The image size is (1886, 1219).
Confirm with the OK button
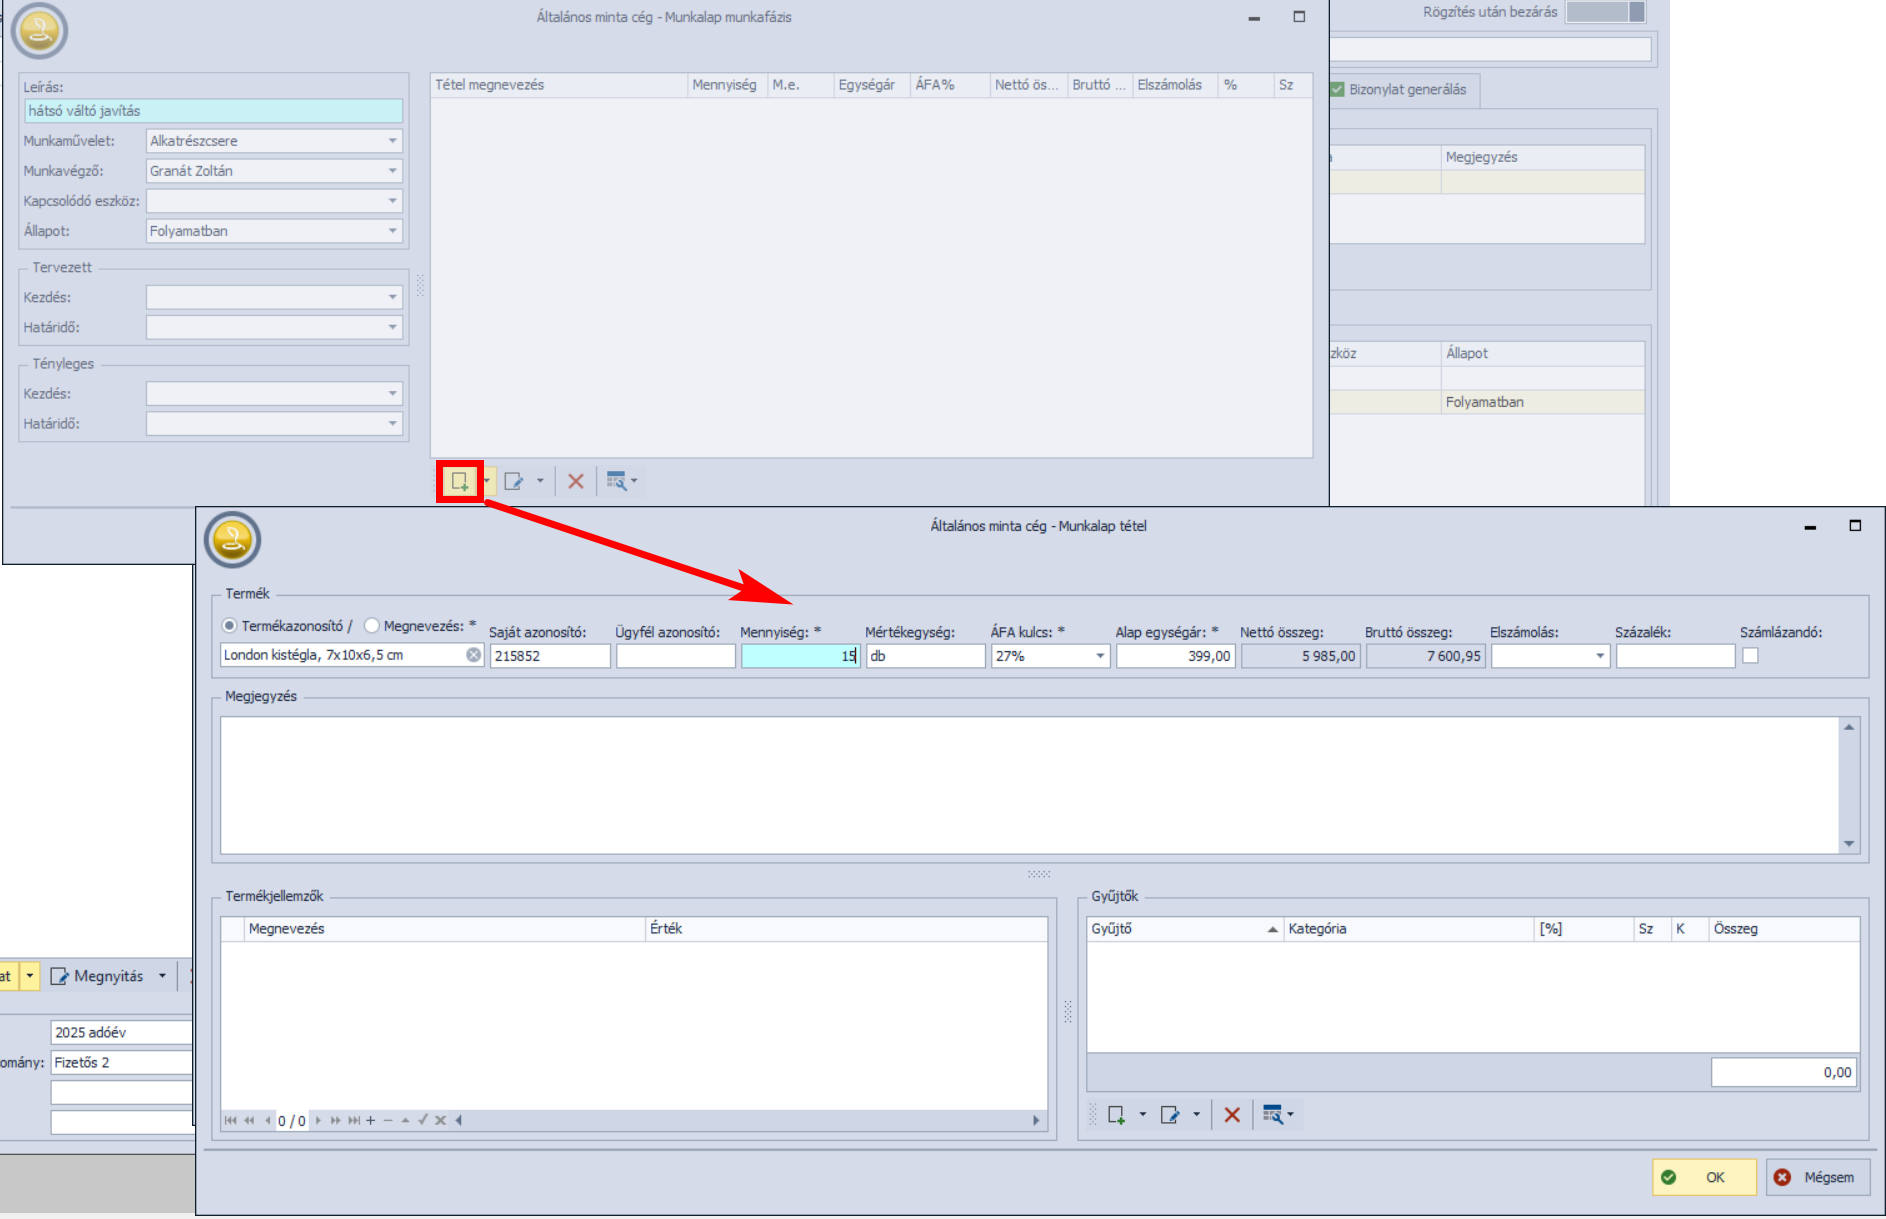point(1704,1177)
